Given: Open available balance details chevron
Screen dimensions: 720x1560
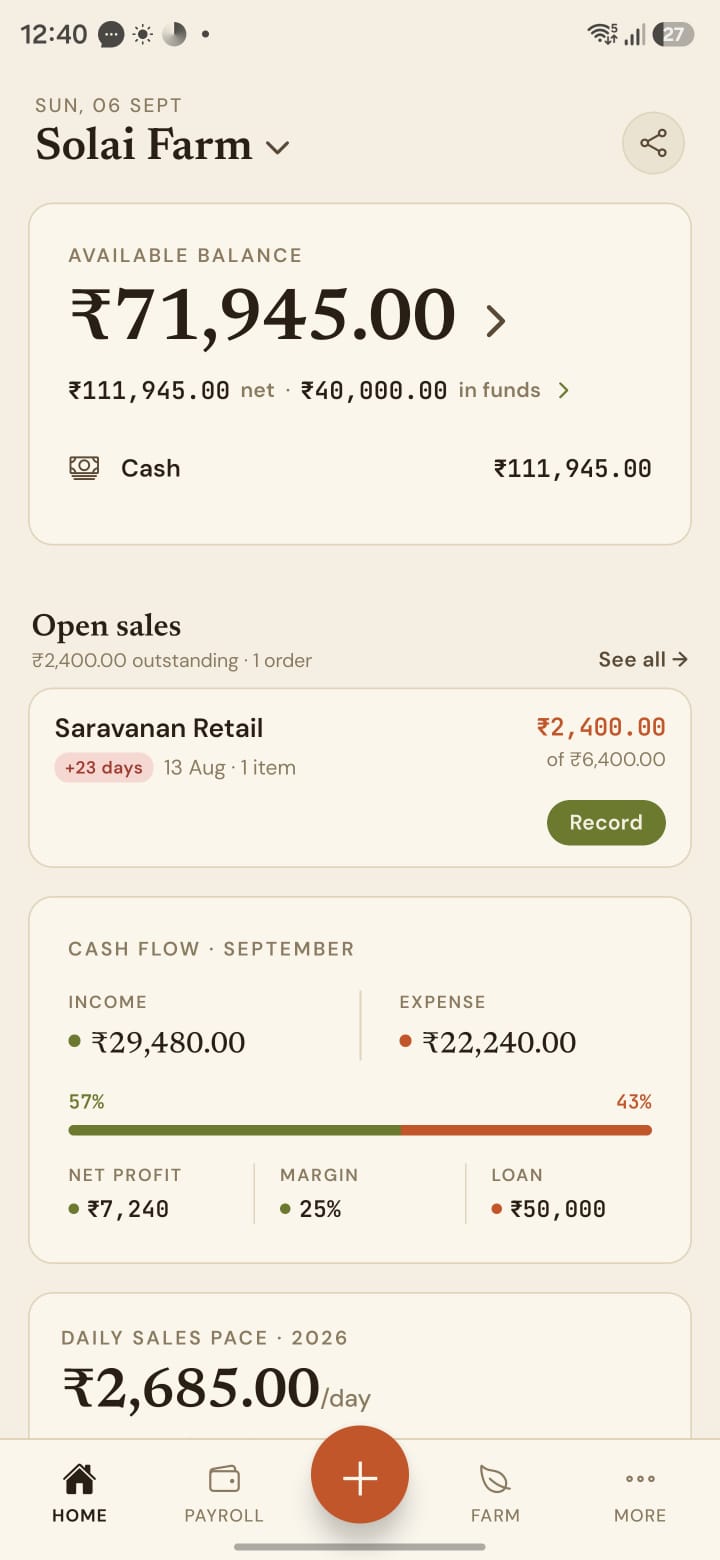Looking at the screenshot, I should pyautogui.click(x=495, y=321).
